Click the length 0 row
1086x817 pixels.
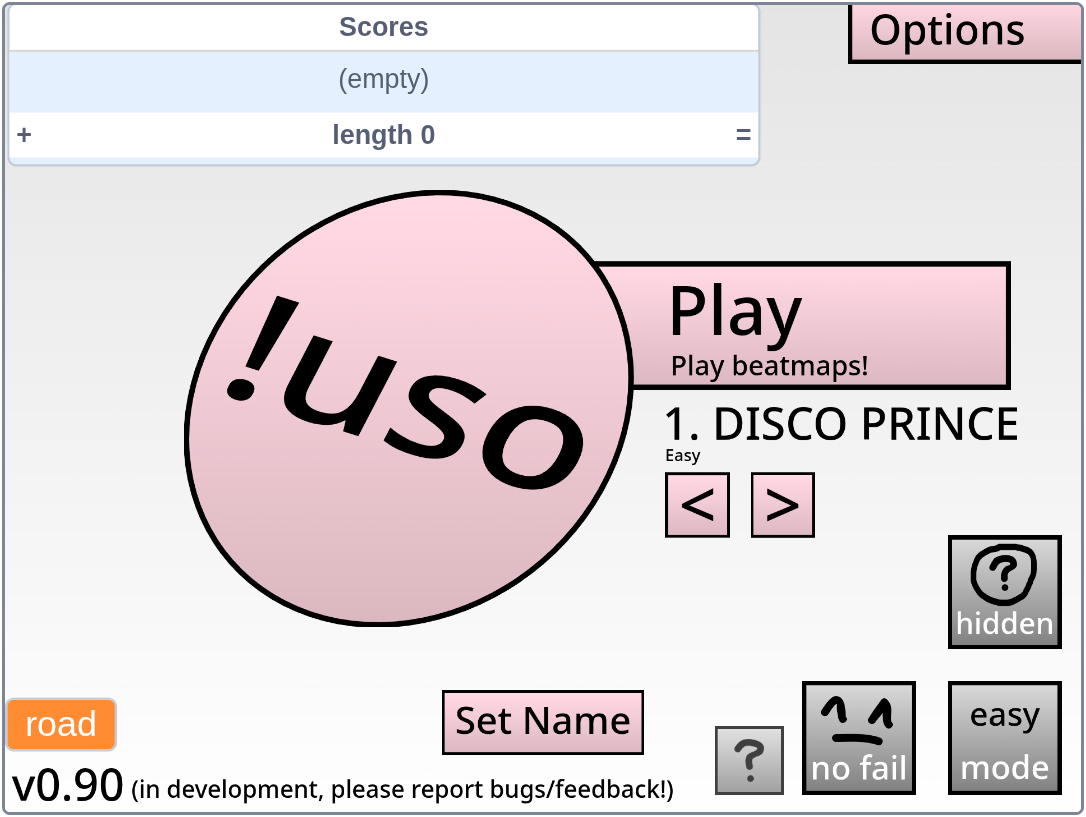point(384,134)
